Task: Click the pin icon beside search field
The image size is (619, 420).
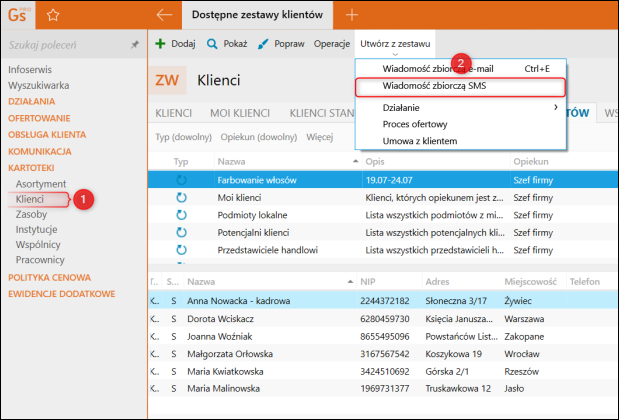Action: (135, 45)
